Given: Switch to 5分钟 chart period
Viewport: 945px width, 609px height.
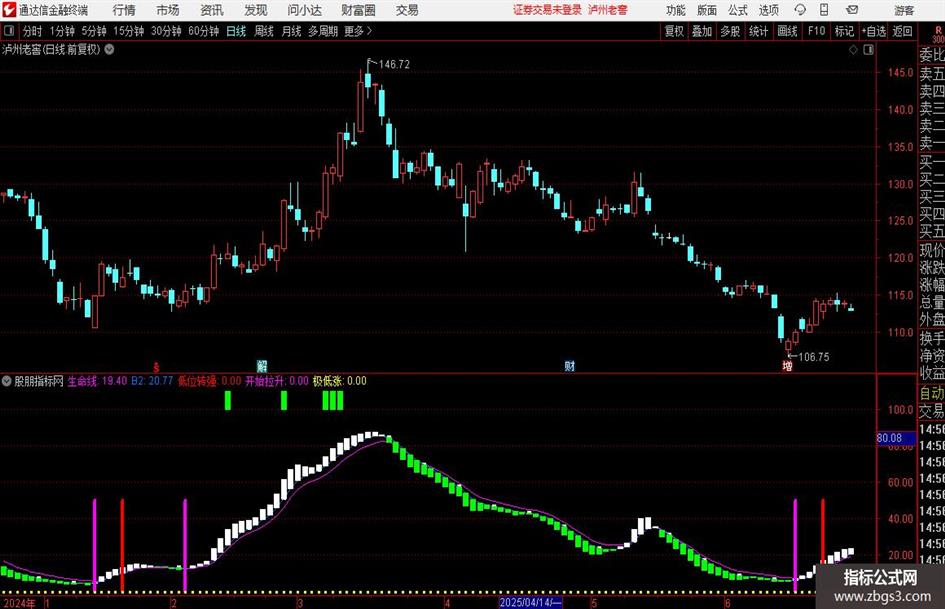Looking at the screenshot, I should tap(94, 31).
